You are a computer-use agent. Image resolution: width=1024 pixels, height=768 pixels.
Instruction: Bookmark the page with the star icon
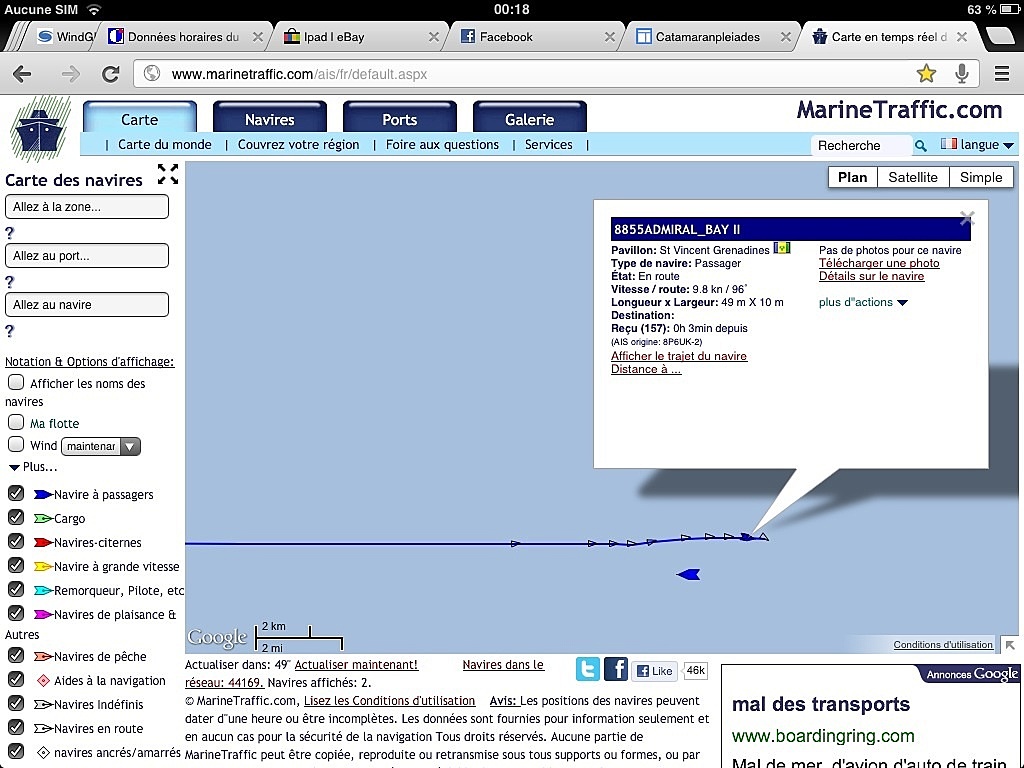[926, 74]
